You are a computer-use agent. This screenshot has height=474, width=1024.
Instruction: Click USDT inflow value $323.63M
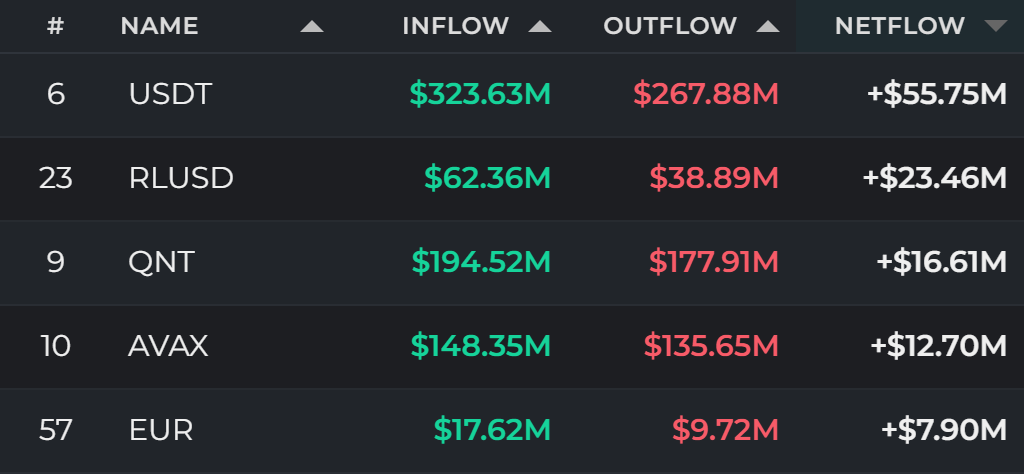(480, 95)
